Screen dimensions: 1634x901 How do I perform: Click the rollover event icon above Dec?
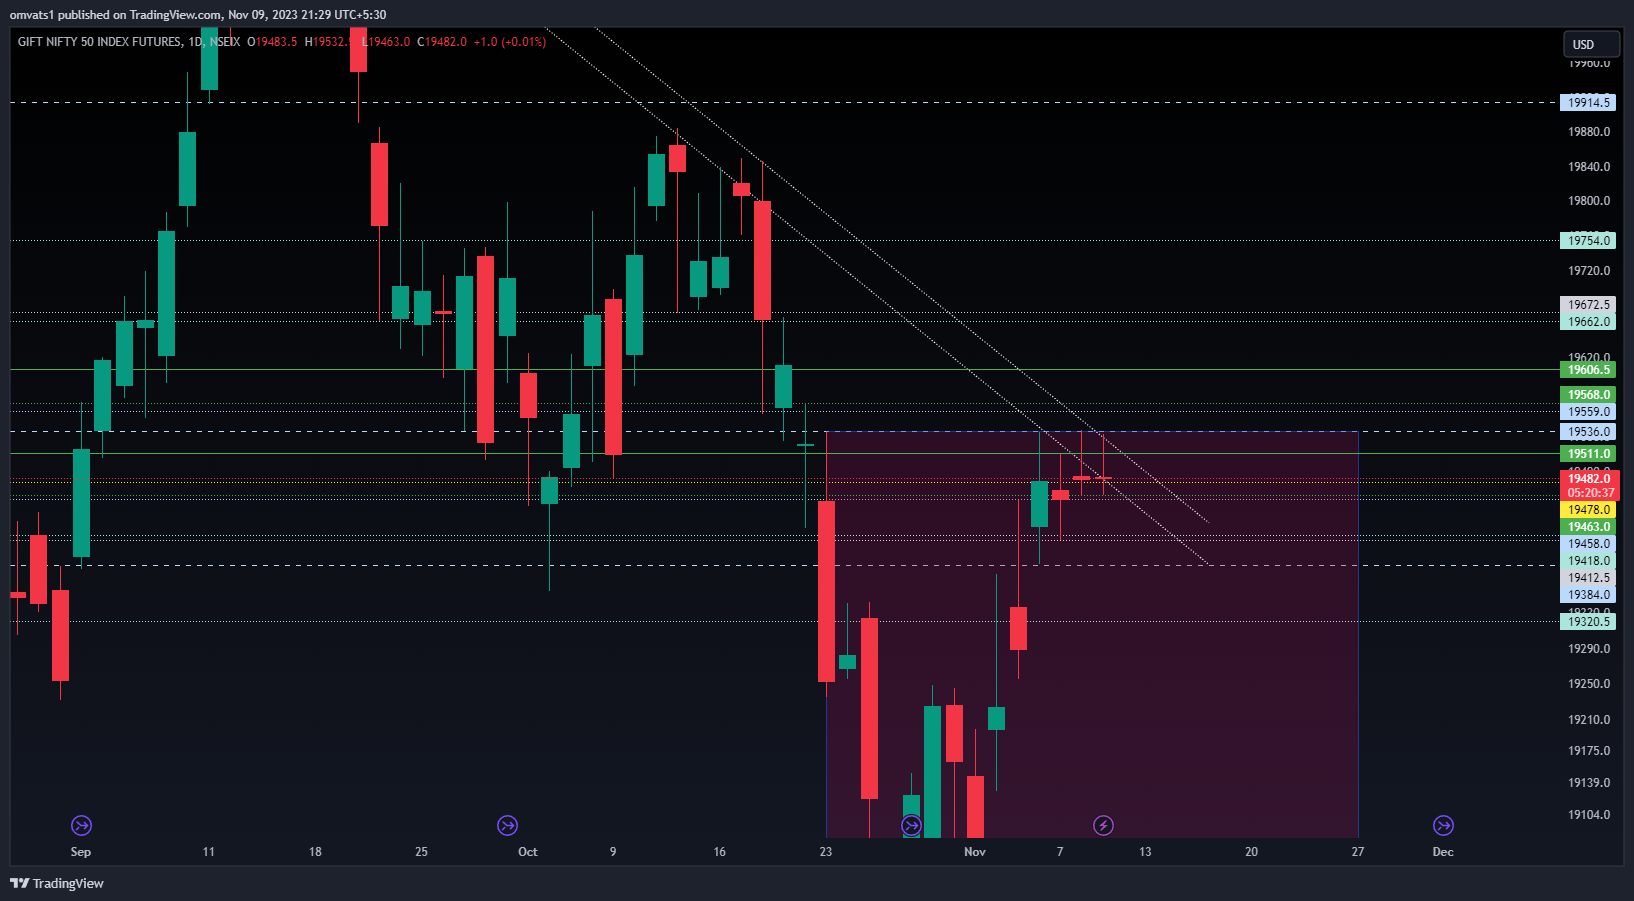1443,825
